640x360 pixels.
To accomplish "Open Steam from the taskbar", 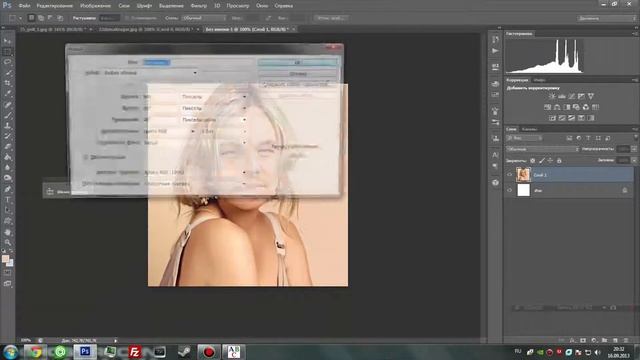I will pyautogui.click(x=184, y=351).
